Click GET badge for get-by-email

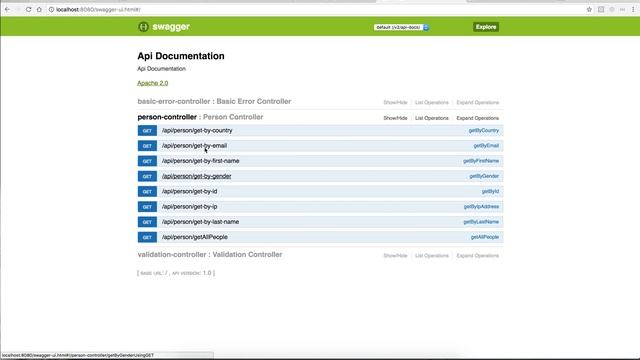[147, 146]
